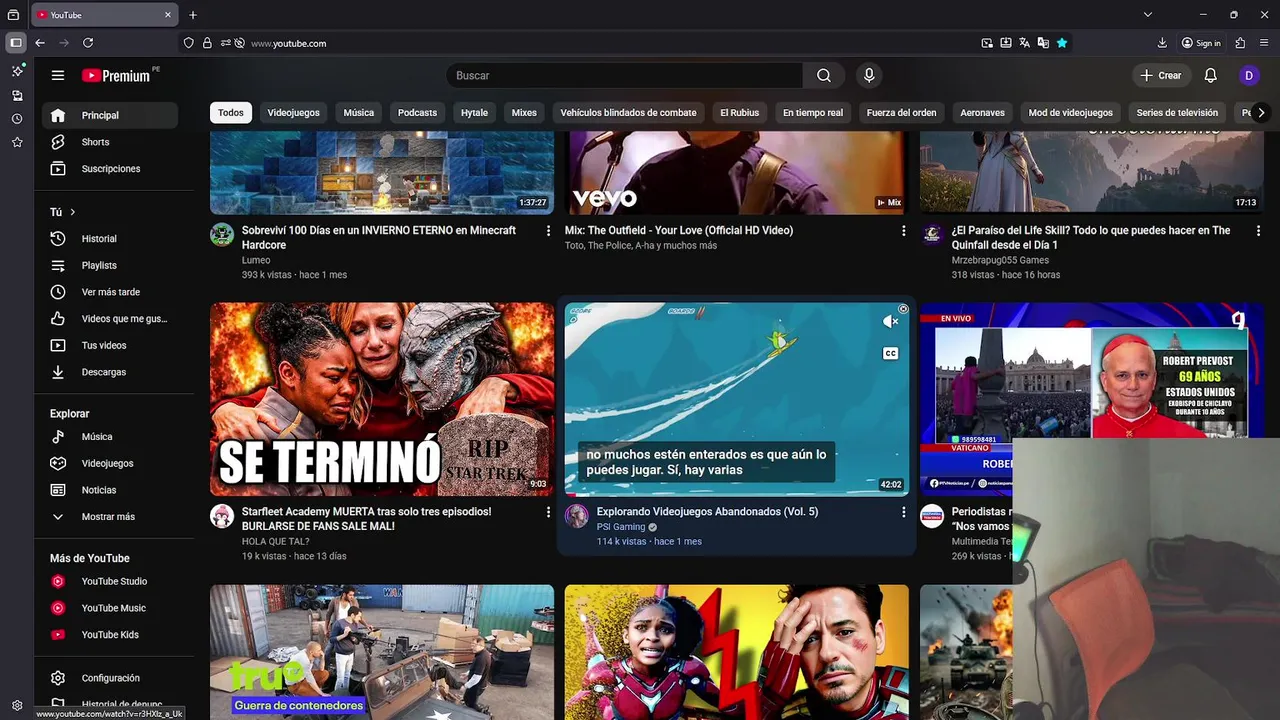Click the www.youtube.com address bar
The width and height of the screenshot is (1280, 720).
point(610,43)
